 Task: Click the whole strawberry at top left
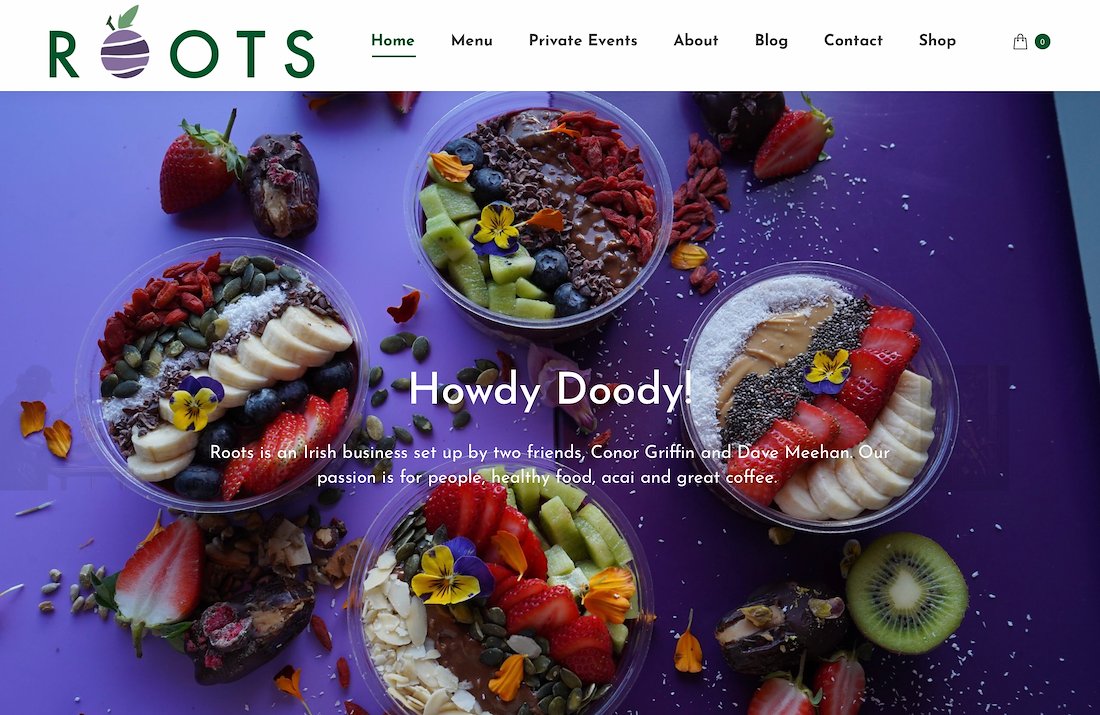200,165
